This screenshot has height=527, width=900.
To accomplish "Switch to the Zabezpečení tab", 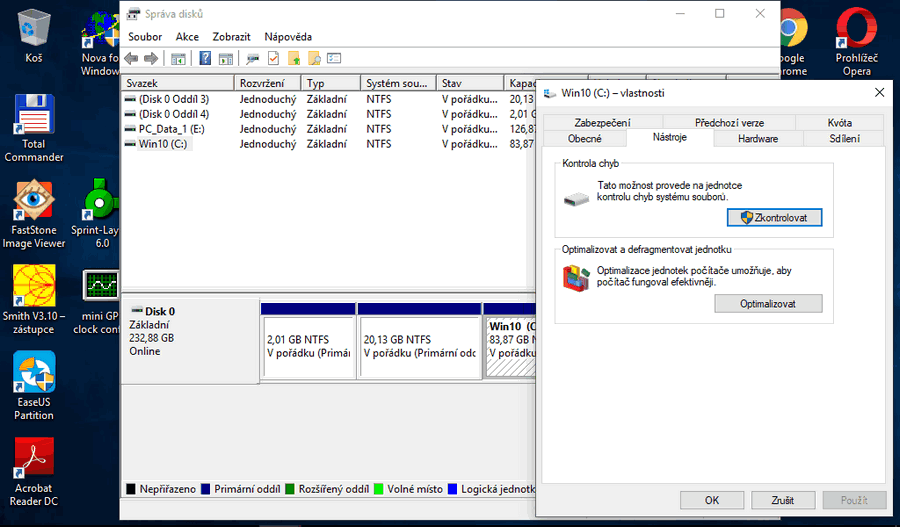I will coord(602,123).
